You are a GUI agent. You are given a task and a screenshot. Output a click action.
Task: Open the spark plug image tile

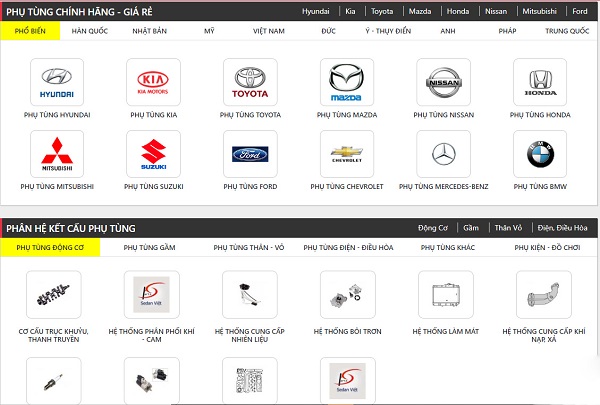(54, 381)
